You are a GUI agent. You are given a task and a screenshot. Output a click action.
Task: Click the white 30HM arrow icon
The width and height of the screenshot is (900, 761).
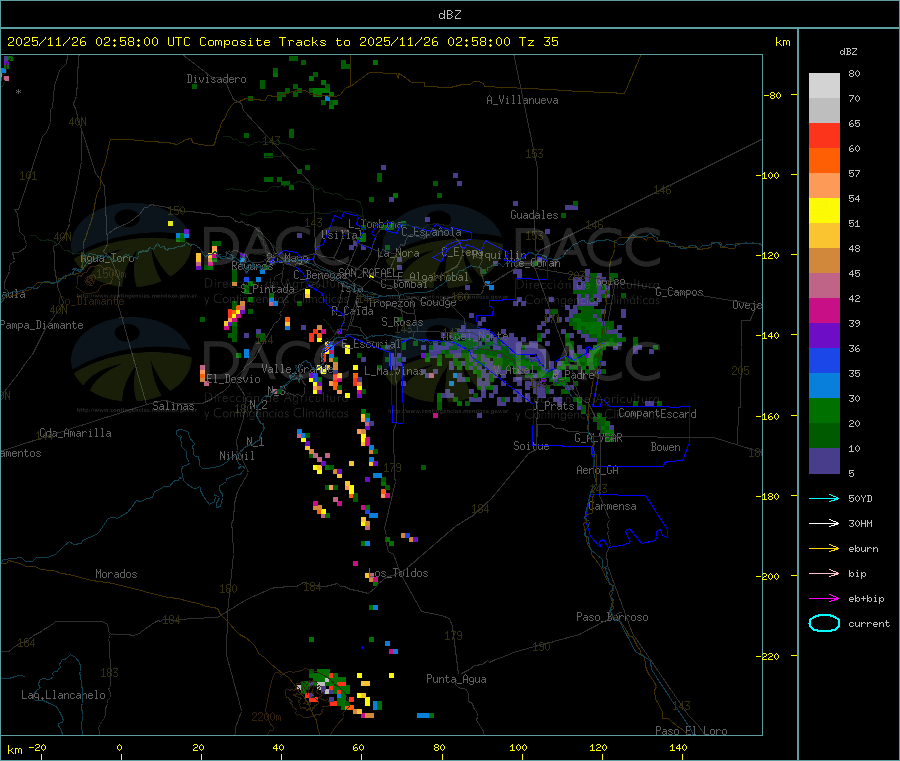pyautogui.click(x=823, y=523)
